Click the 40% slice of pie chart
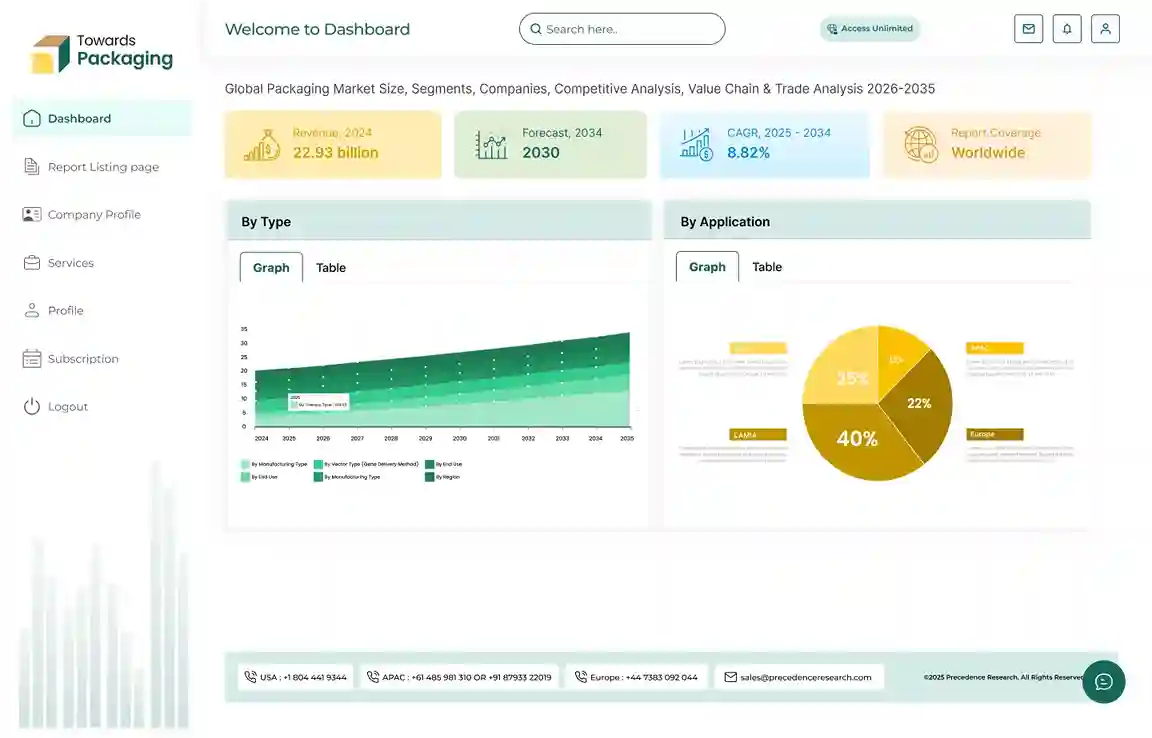 pos(857,440)
